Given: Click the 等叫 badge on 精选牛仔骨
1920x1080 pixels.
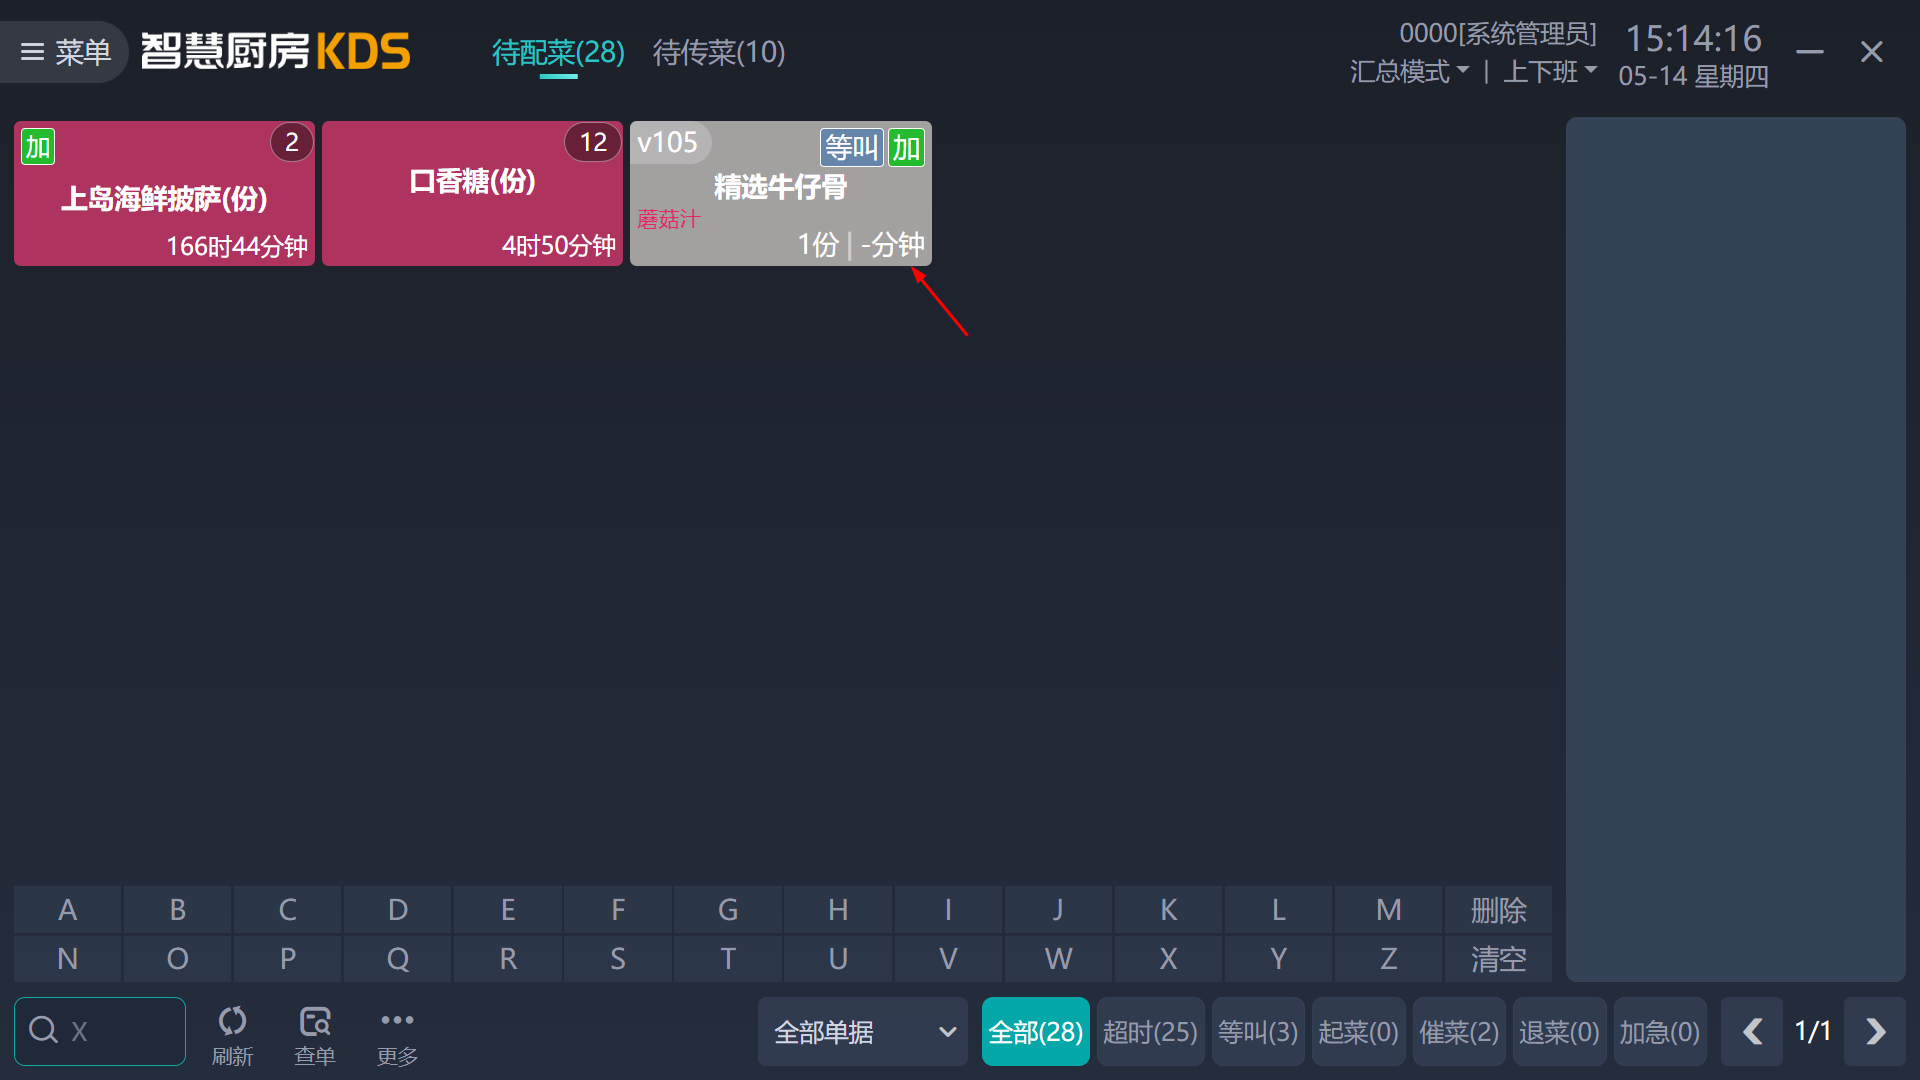Looking at the screenshot, I should click(x=852, y=148).
